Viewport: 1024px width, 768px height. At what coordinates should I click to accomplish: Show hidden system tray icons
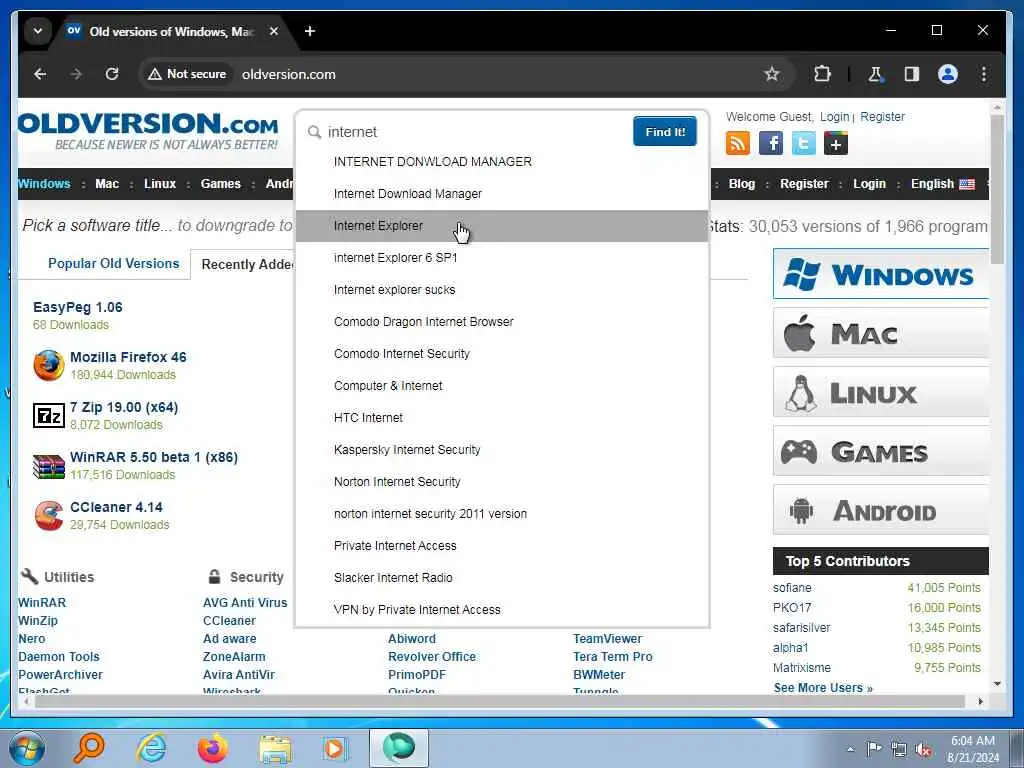click(850, 749)
